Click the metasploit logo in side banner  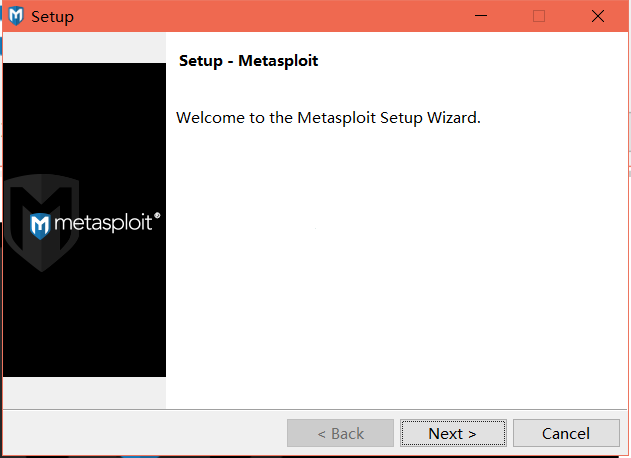pos(95,225)
